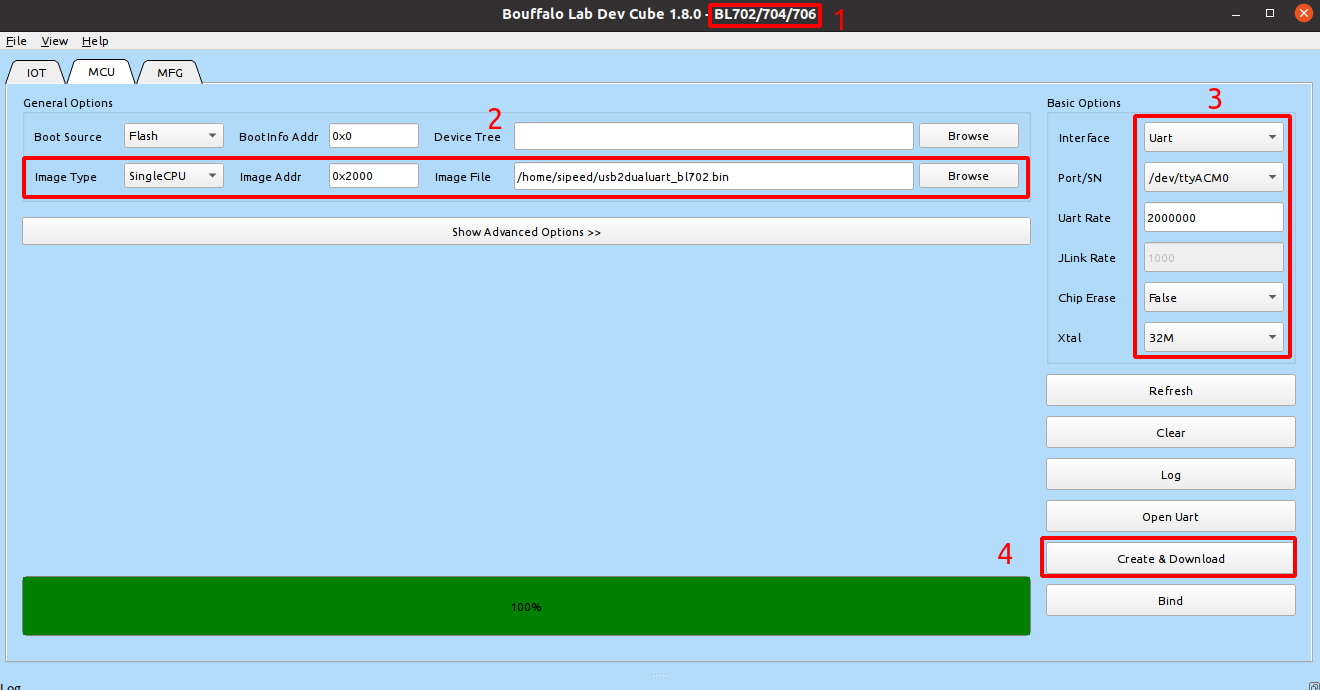Click the Clear button
1320x690 pixels.
pyautogui.click(x=1171, y=433)
